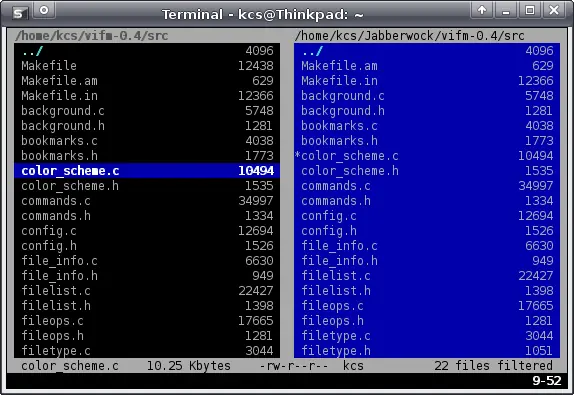
Task: Go to parent directory ../ in right pane
Action: click(x=427, y=51)
